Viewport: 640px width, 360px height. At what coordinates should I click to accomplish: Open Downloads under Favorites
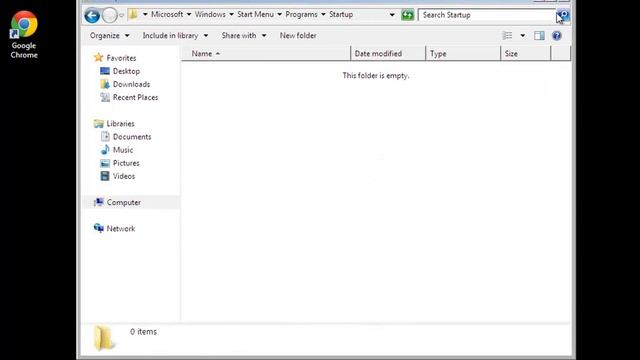click(x=131, y=84)
